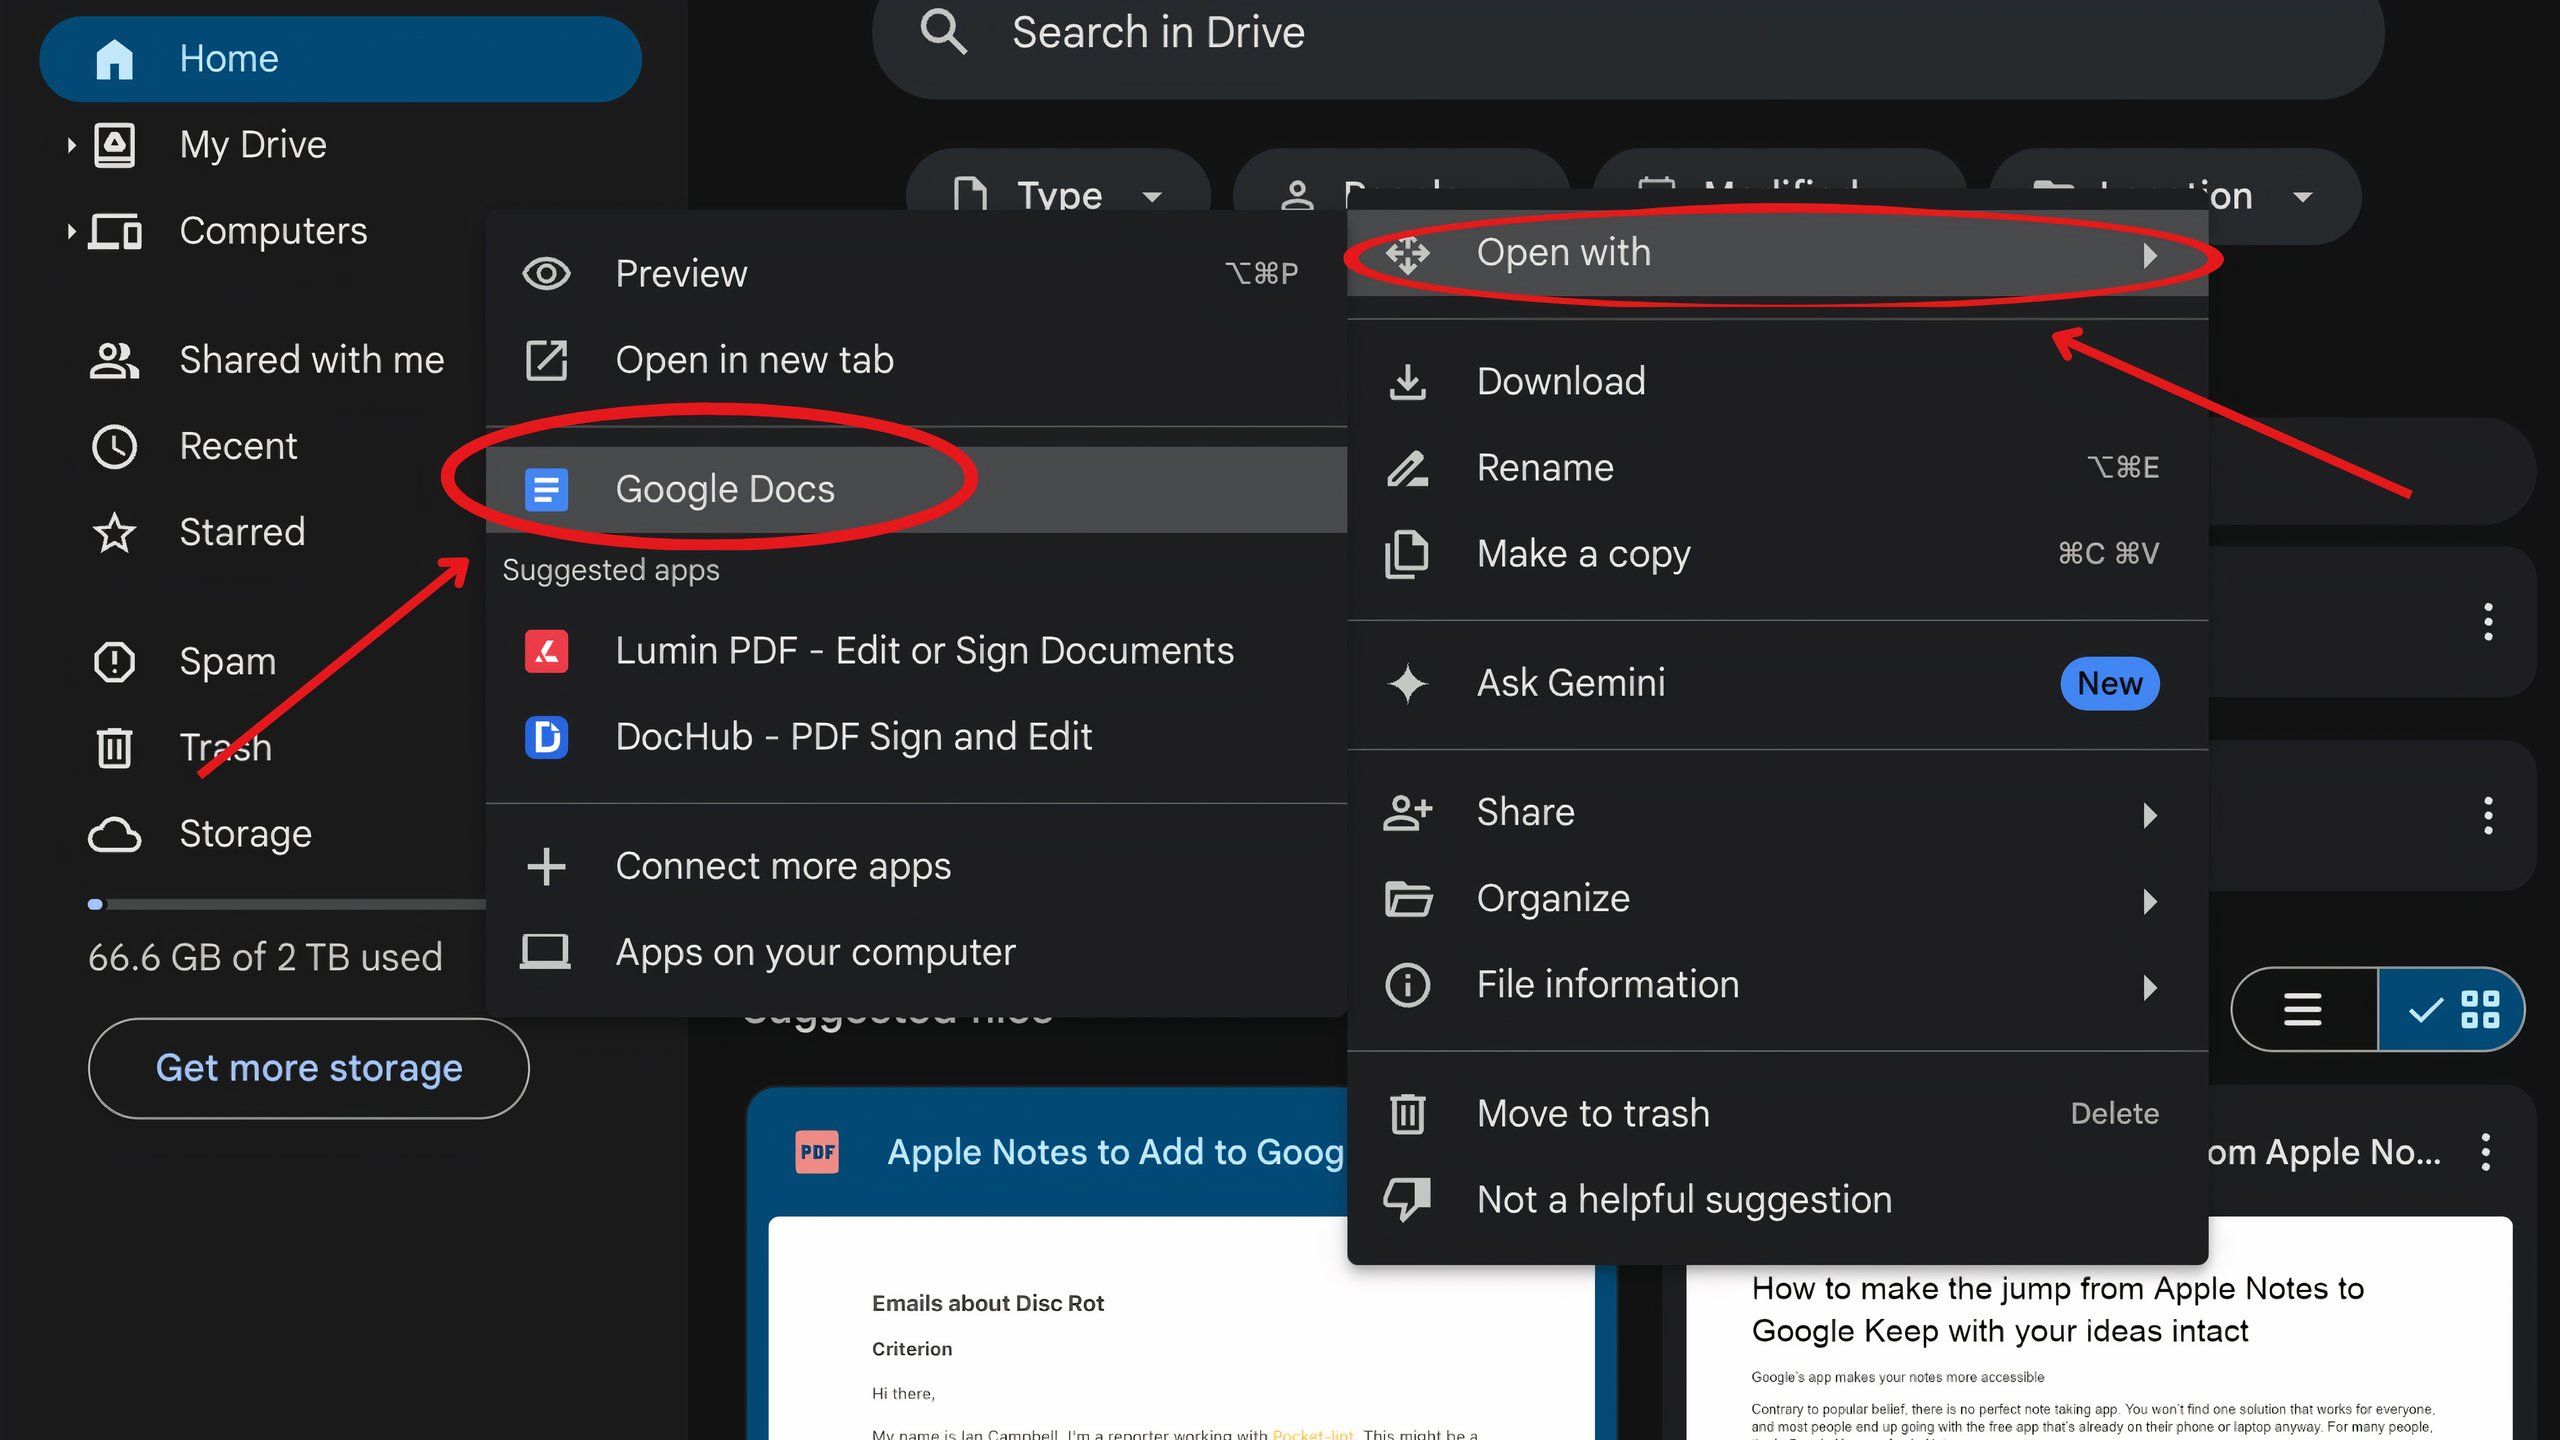This screenshot has height=1440, width=2560.
Task: Click the laptop icon for computer apps
Action: [x=546, y=952]
